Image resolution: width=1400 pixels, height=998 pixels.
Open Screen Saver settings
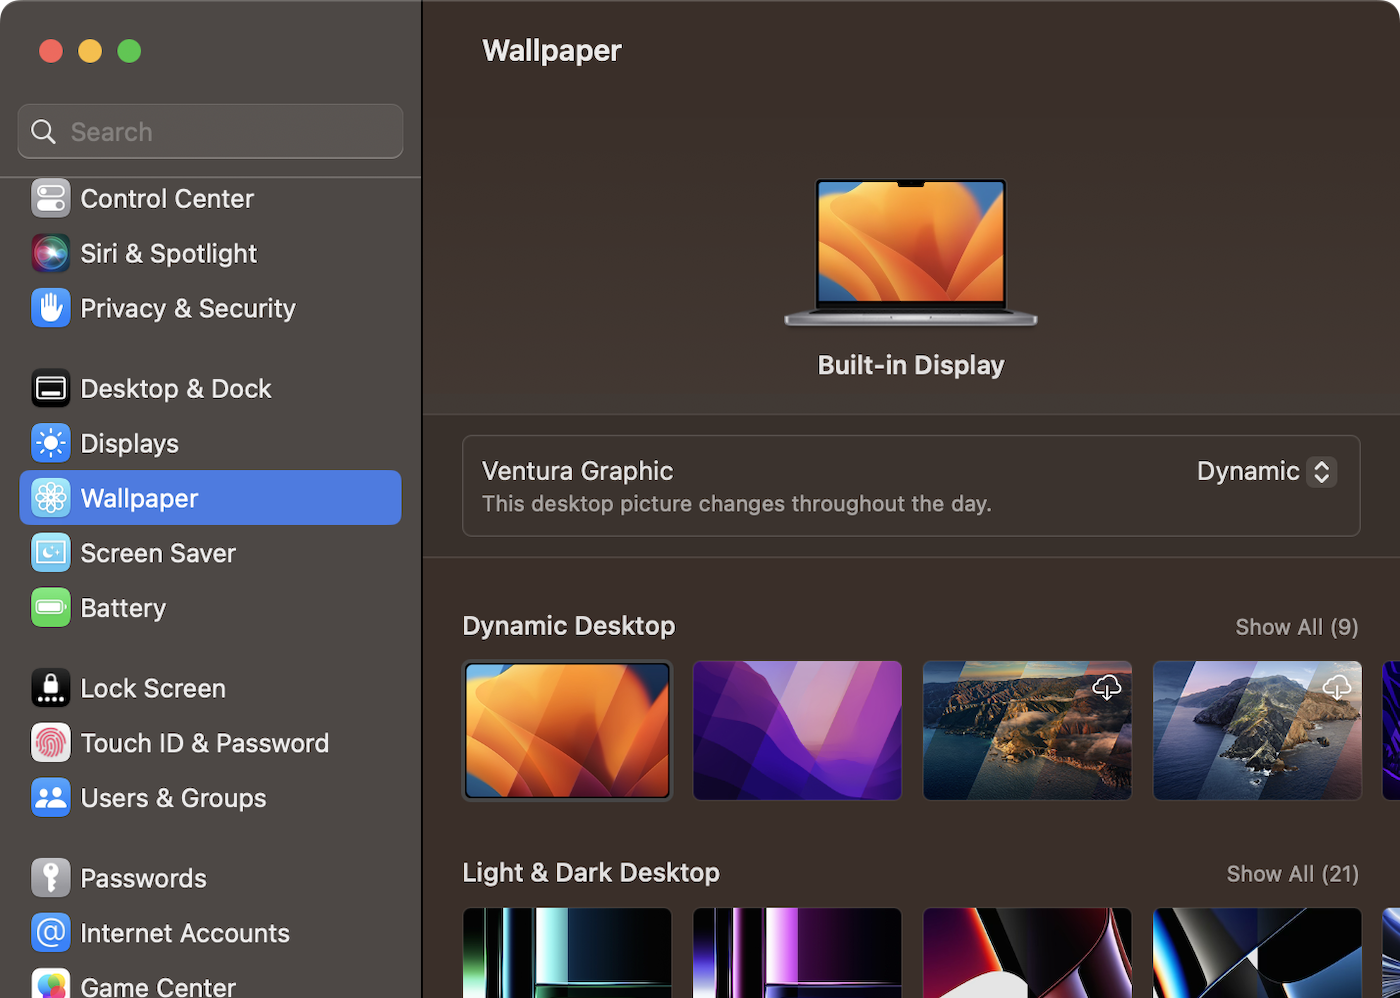pos(50,552)
